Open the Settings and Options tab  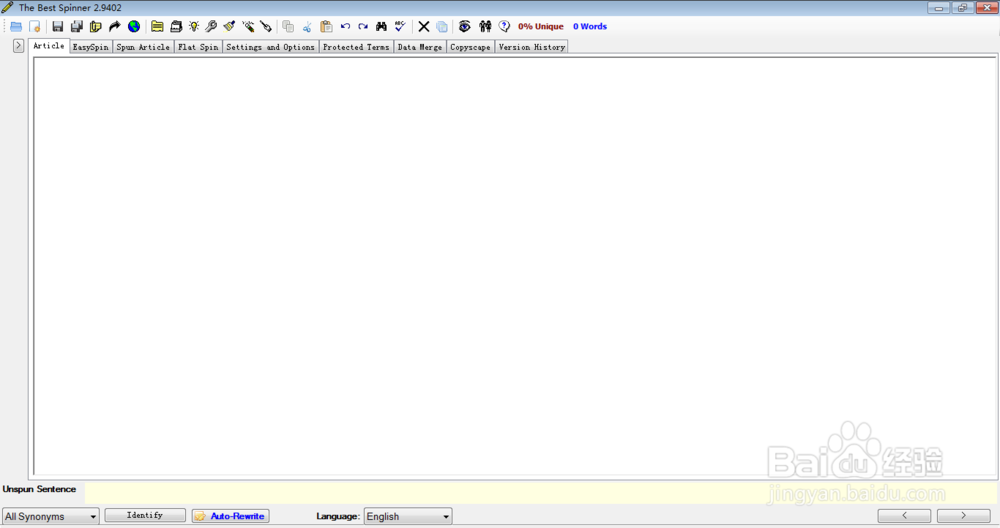pos(270,47)
